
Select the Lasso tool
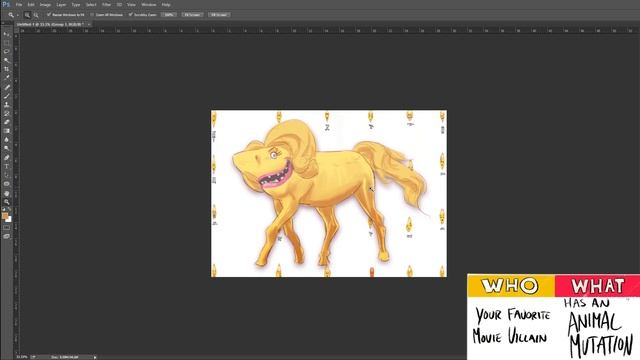pos(6,51)
